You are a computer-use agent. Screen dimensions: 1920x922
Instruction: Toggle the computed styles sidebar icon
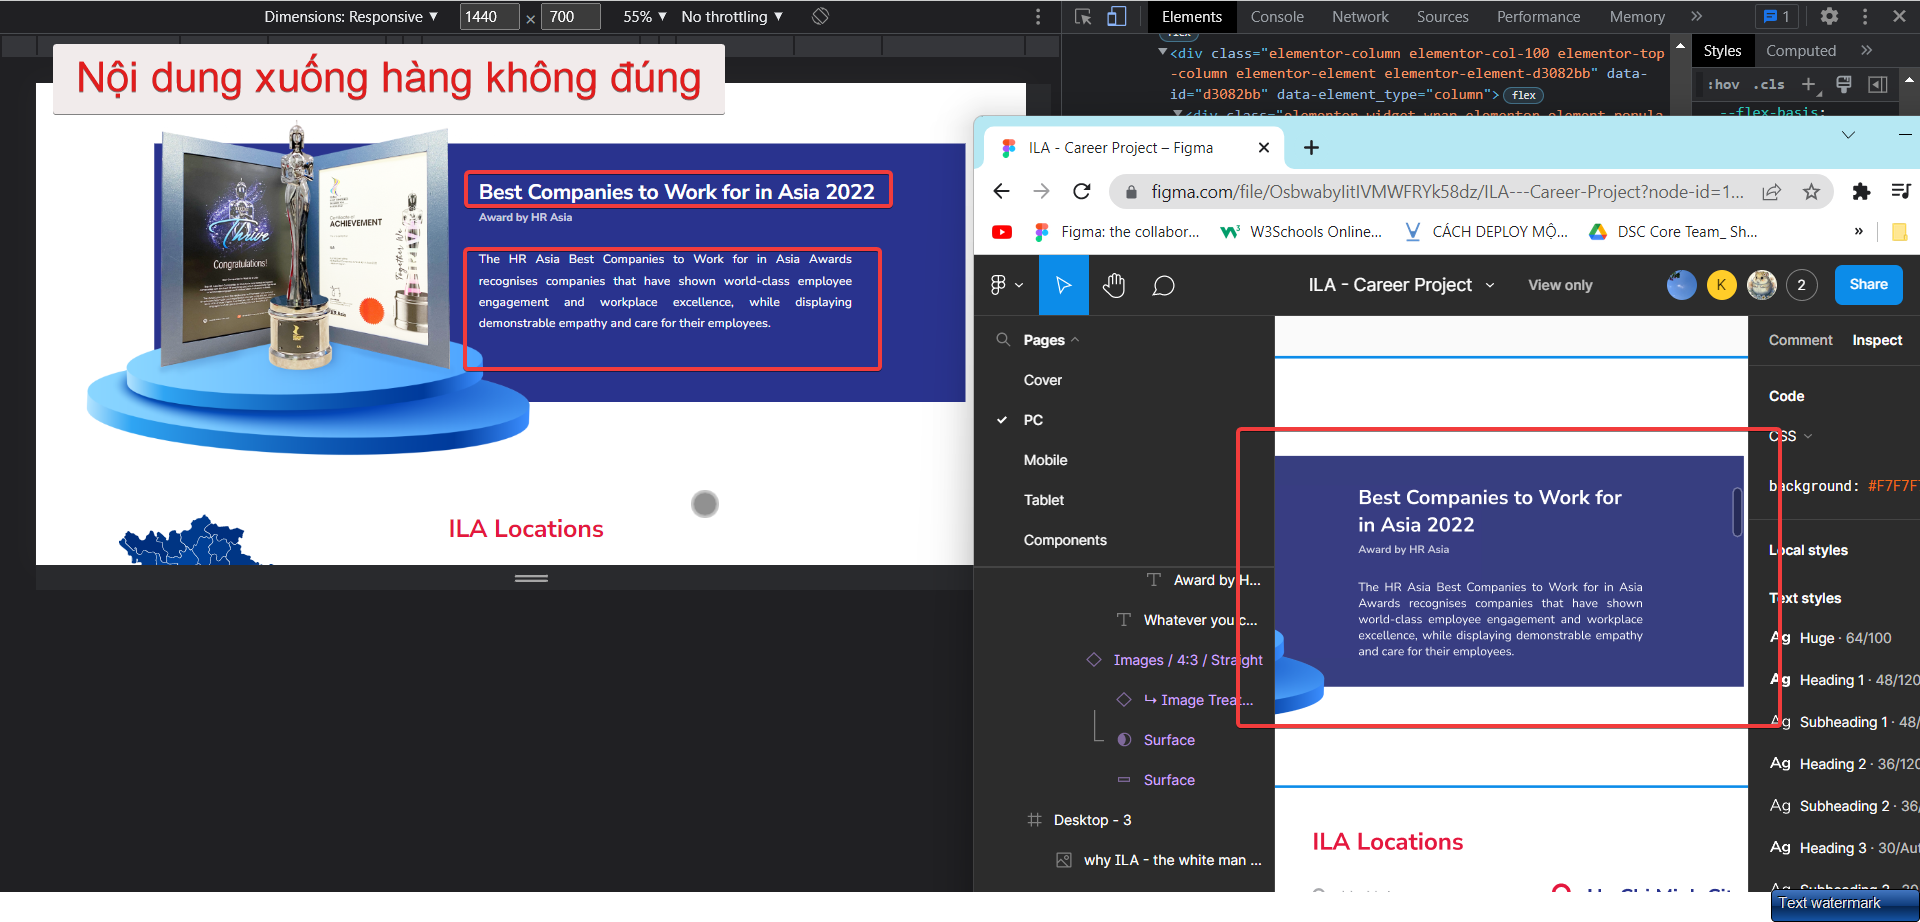click(x=1878, y=85)
